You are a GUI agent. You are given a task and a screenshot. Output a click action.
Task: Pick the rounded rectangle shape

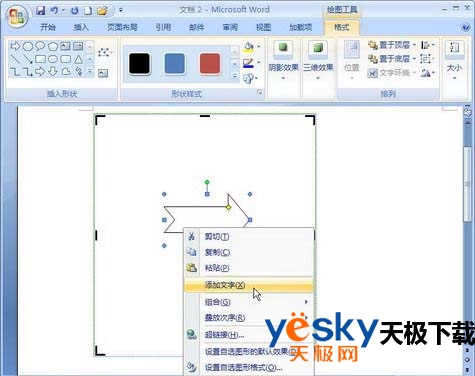pyautogui.click(x=66, y=59)
